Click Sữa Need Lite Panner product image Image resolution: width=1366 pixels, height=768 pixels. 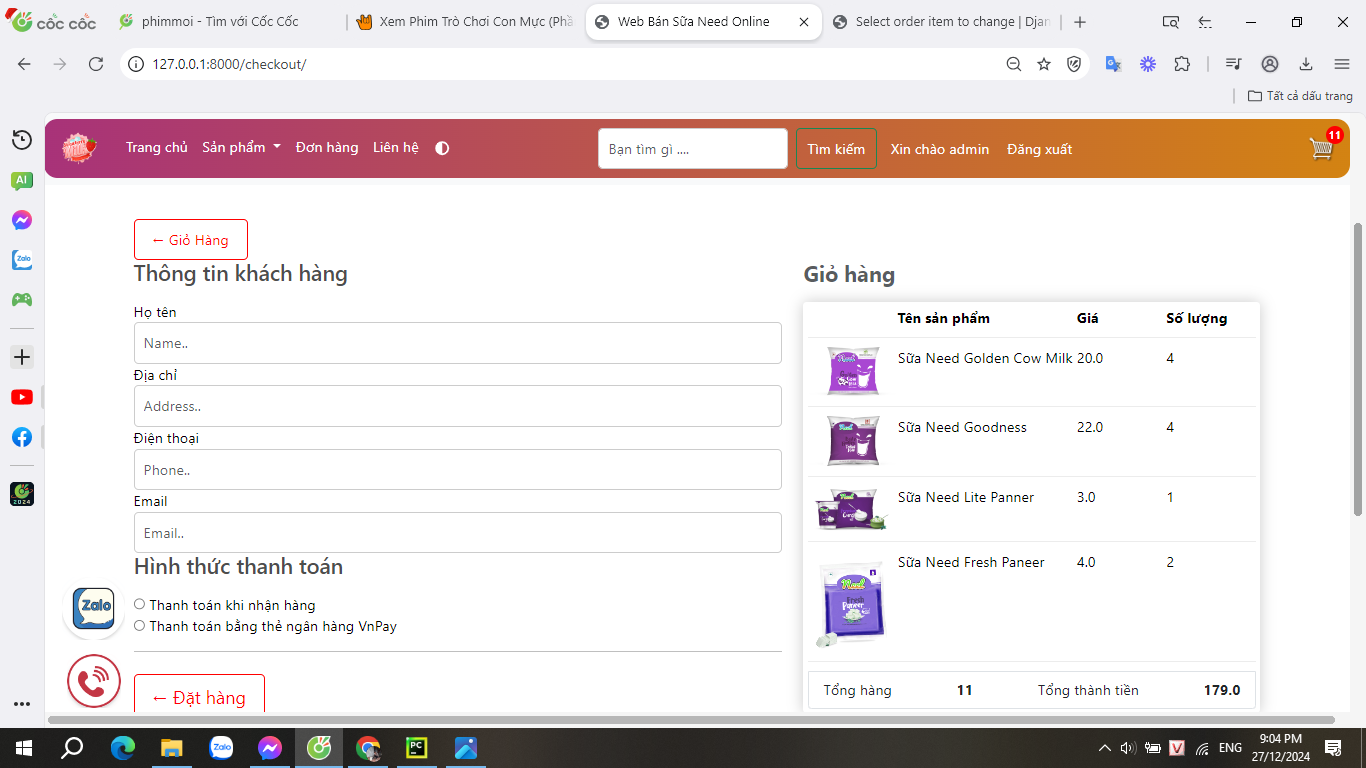[x=851, y=508]
